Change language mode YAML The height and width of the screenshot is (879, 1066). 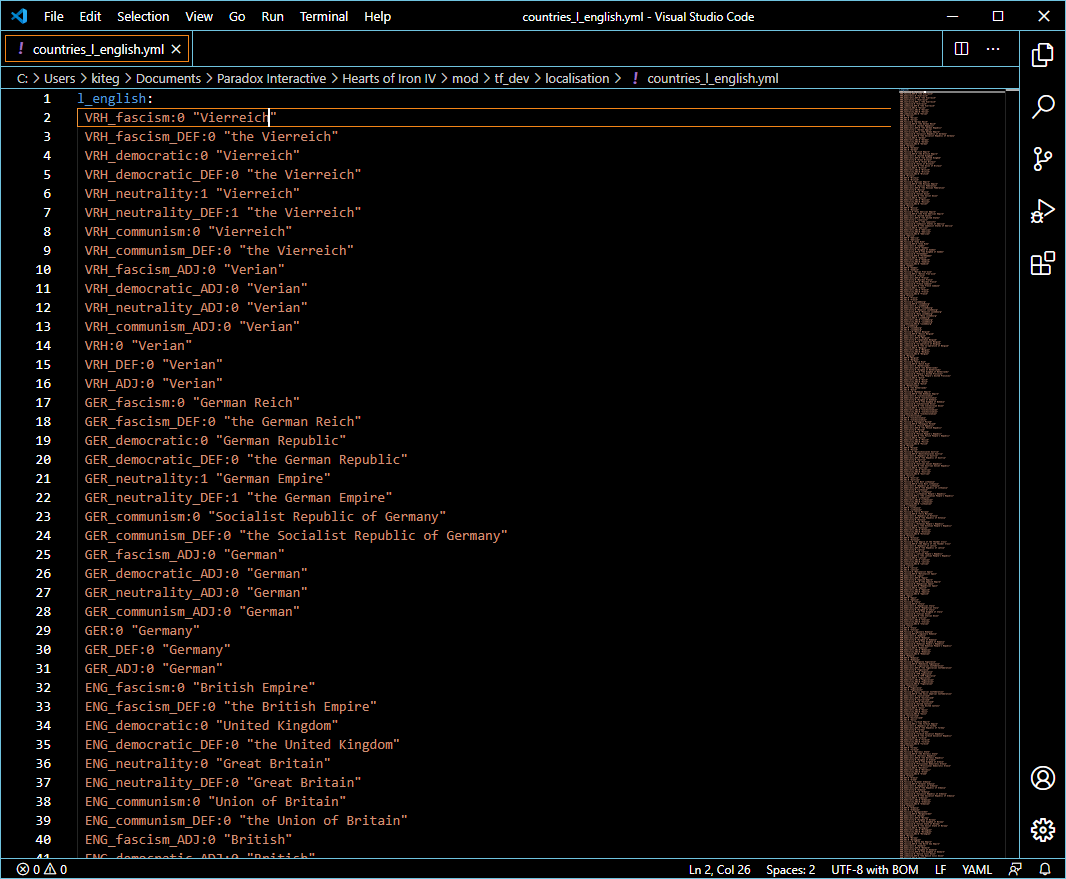pos(976,869)
